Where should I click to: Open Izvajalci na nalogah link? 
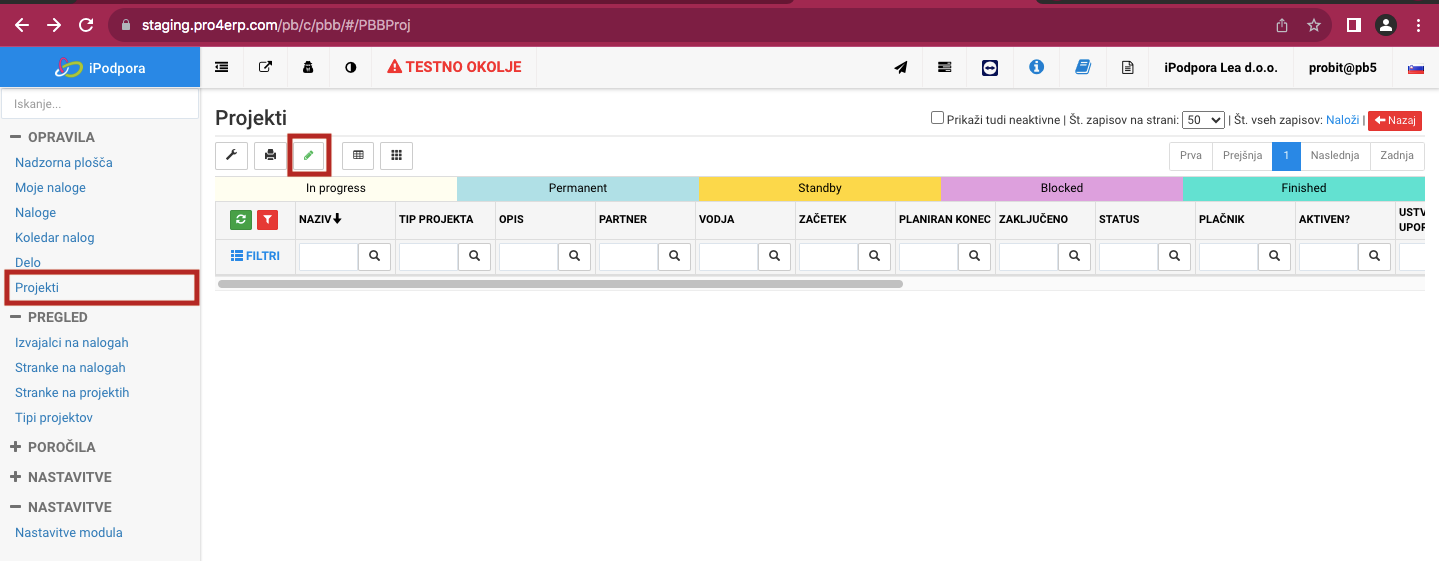(x=72, y=342)
